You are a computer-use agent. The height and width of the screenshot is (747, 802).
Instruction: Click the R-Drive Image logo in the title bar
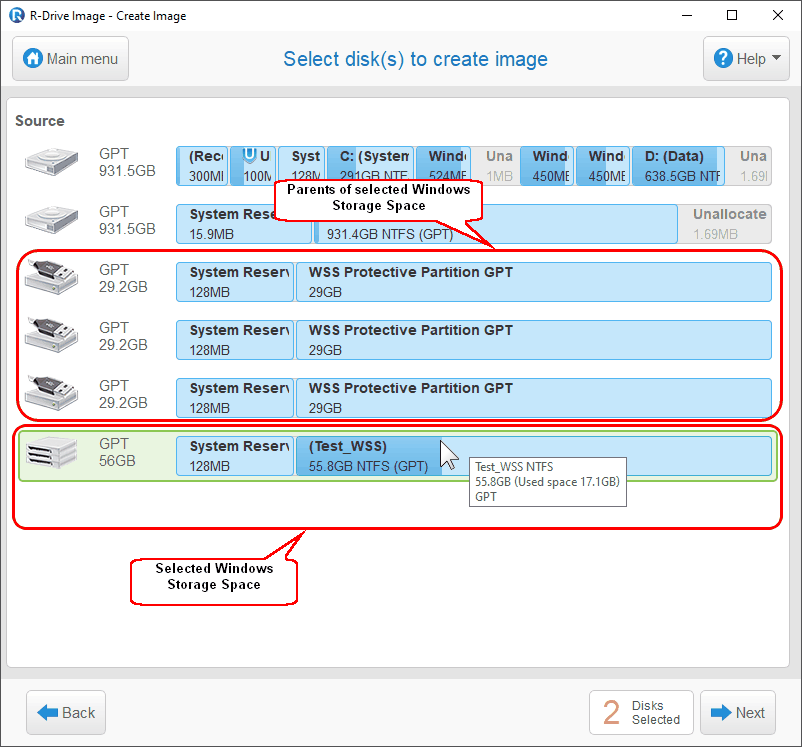point(17,15)
